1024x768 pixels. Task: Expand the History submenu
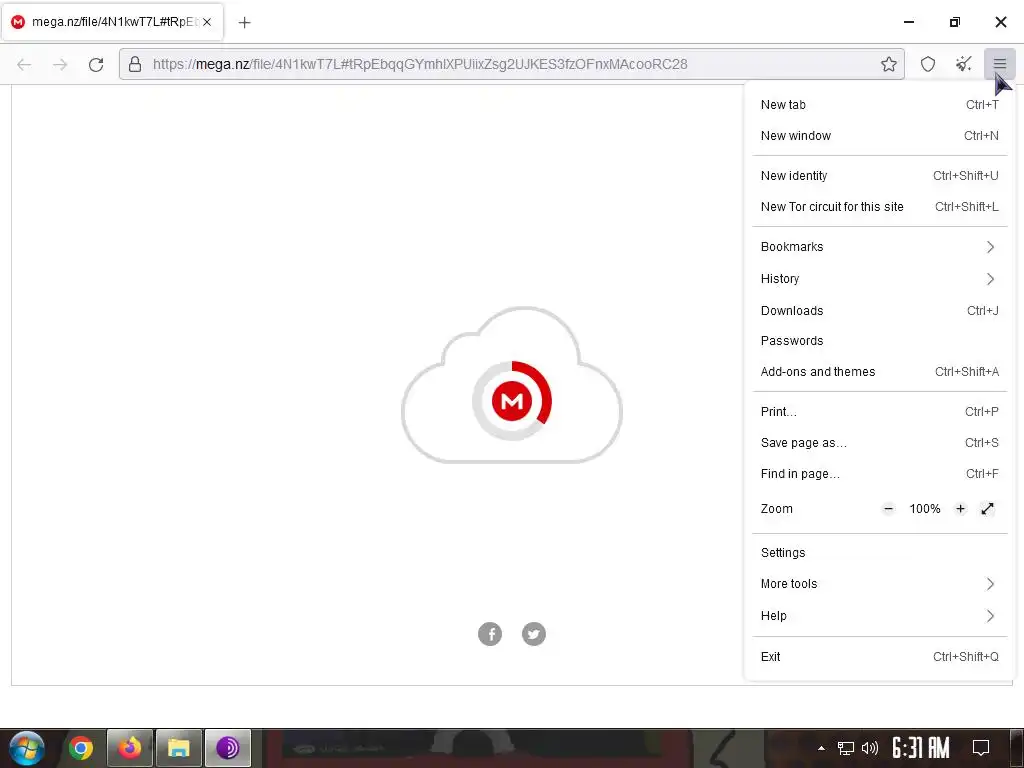pos(880,279)
